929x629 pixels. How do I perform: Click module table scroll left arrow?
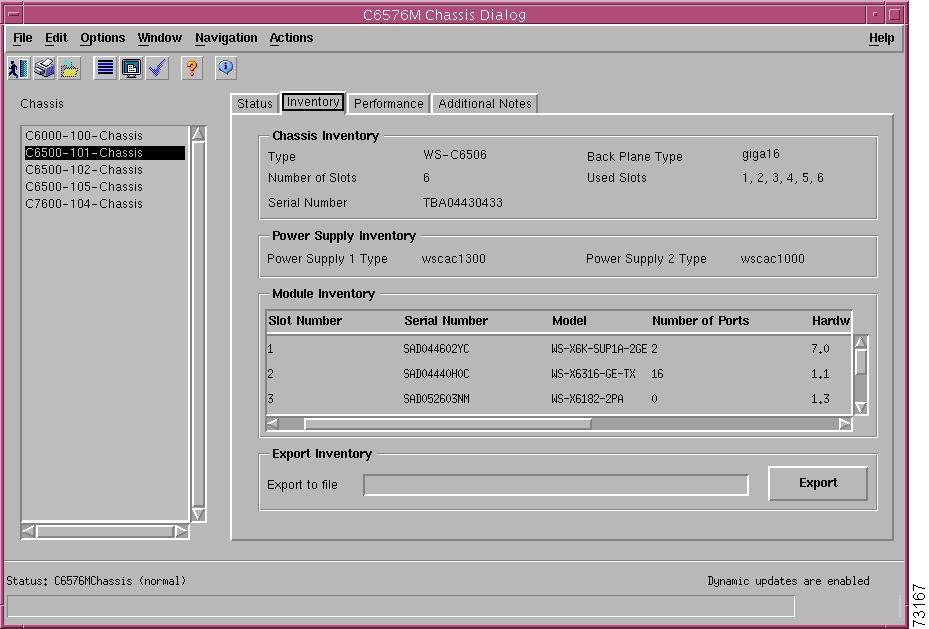(x=272, y=423)
